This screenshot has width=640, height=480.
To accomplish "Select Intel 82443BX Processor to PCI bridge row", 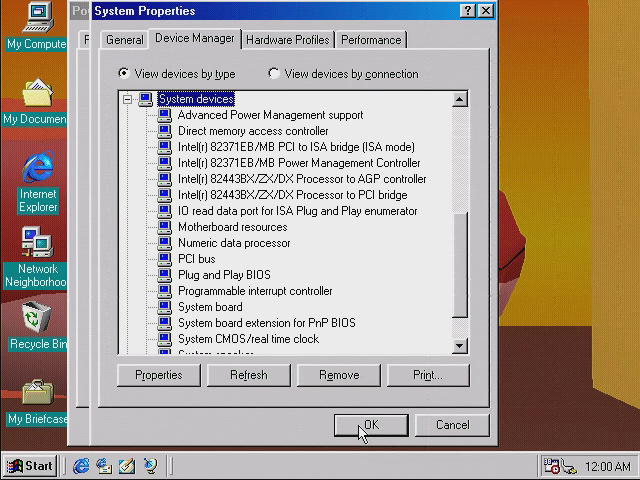I will point(293,195).
